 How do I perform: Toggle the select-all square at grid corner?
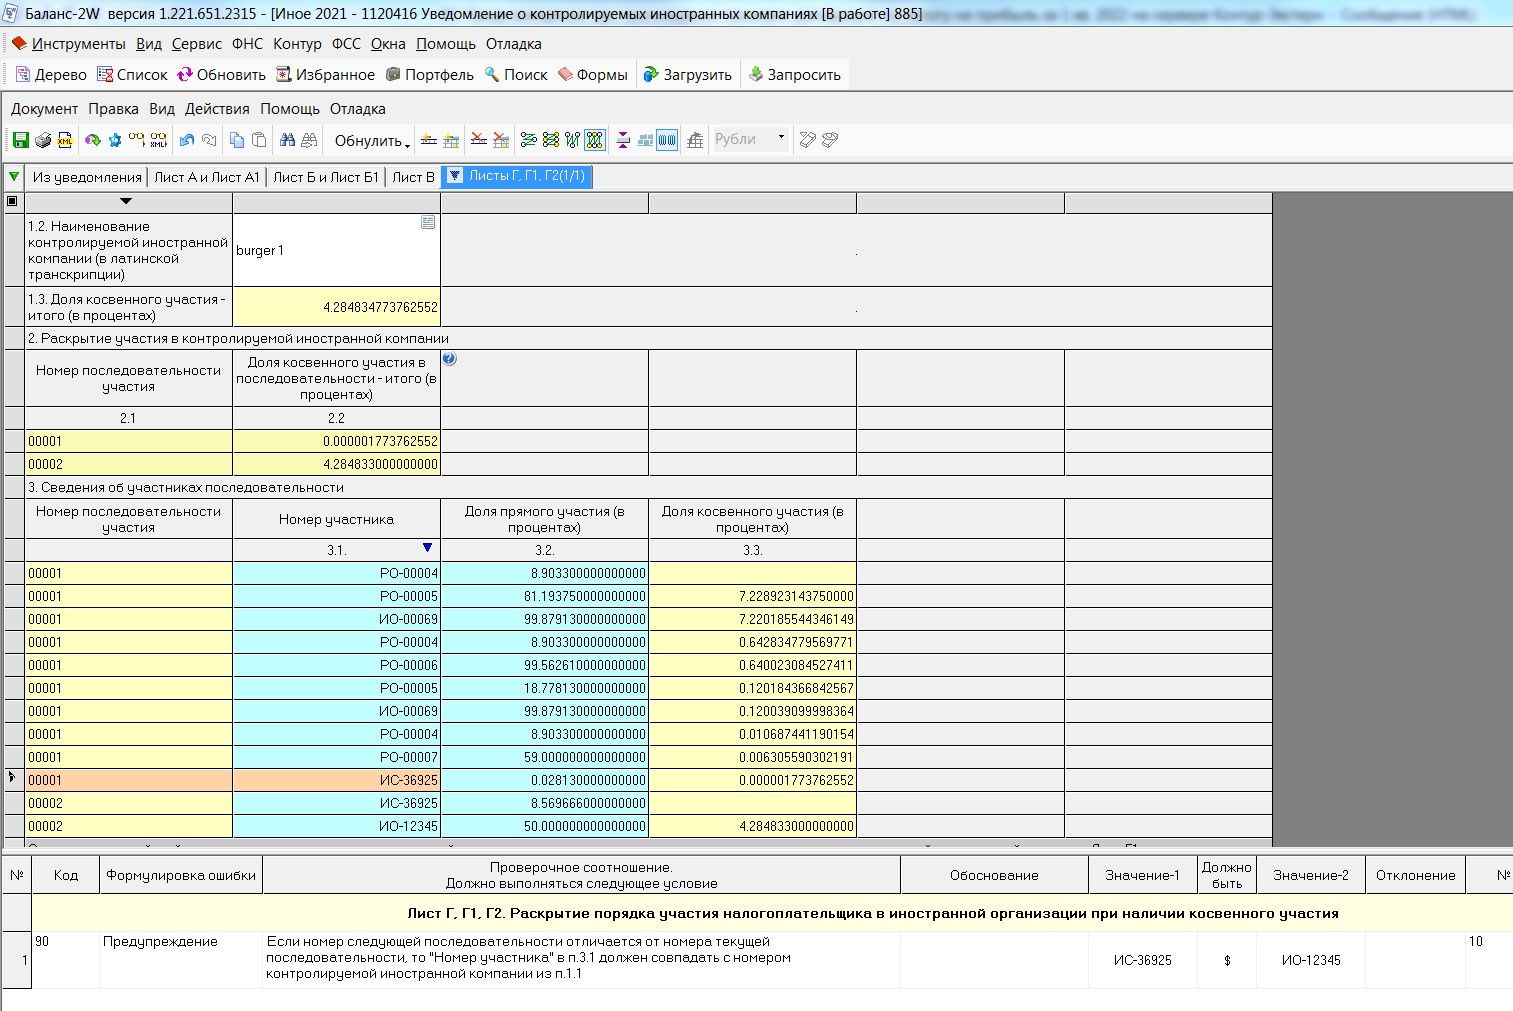[12, 202]
